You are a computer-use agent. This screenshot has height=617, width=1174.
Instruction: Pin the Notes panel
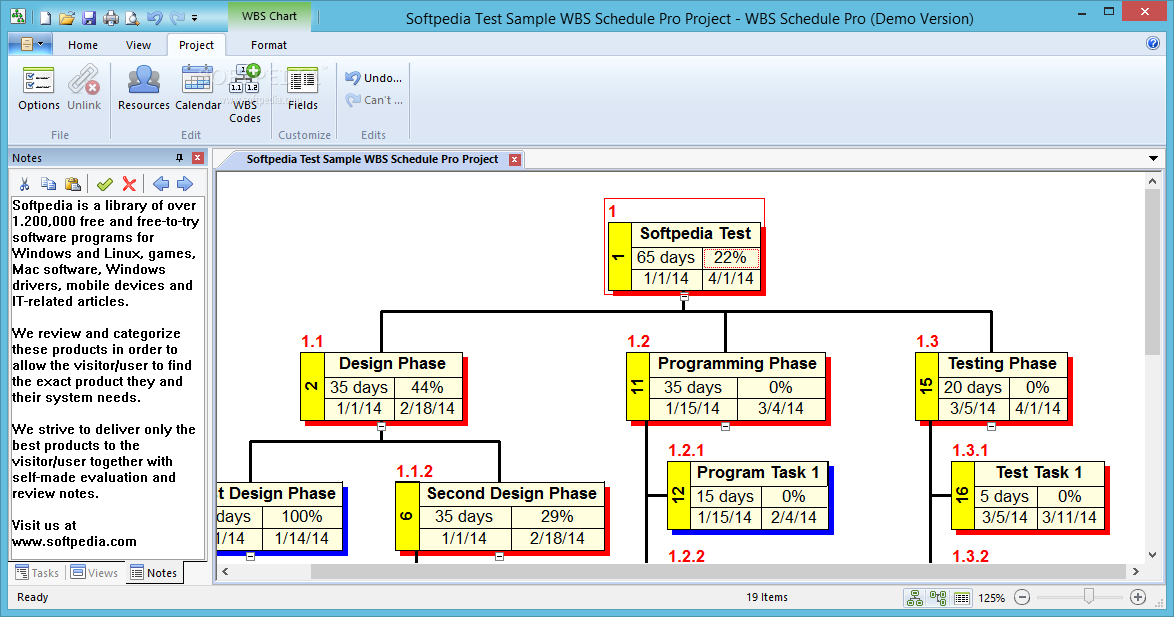(x=180, y=158)
